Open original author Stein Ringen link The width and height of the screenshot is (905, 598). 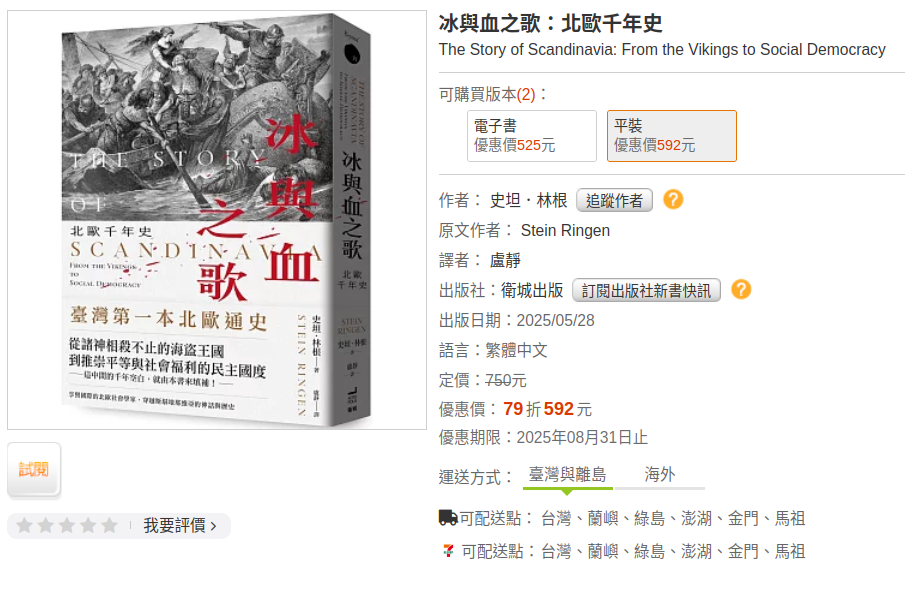tap(565, 230)
